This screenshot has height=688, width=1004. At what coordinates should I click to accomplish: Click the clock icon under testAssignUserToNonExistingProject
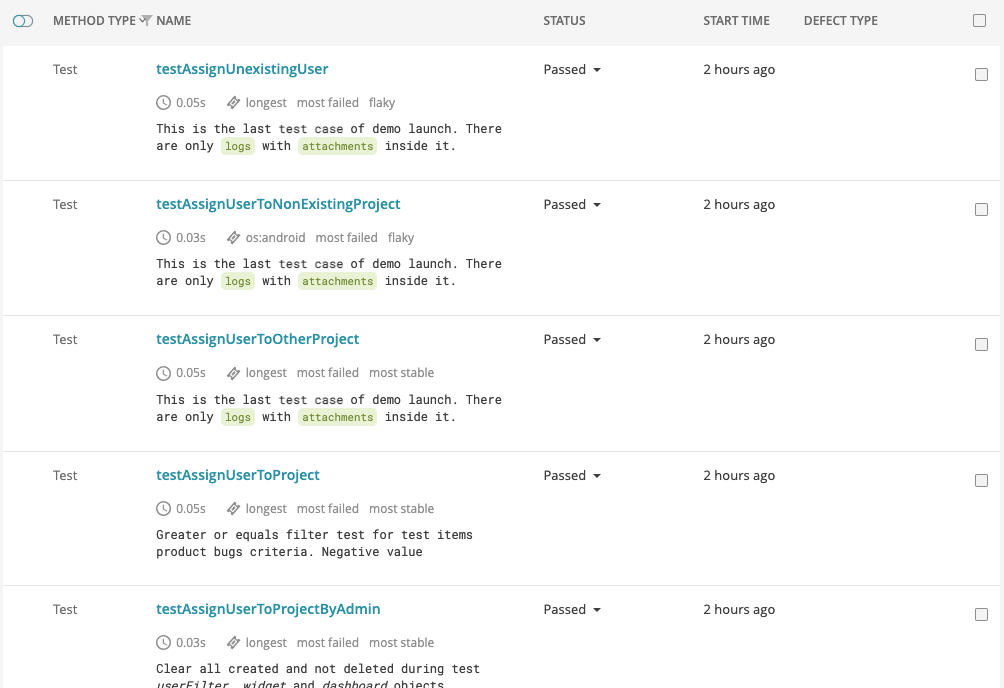[x=164, y=238]
